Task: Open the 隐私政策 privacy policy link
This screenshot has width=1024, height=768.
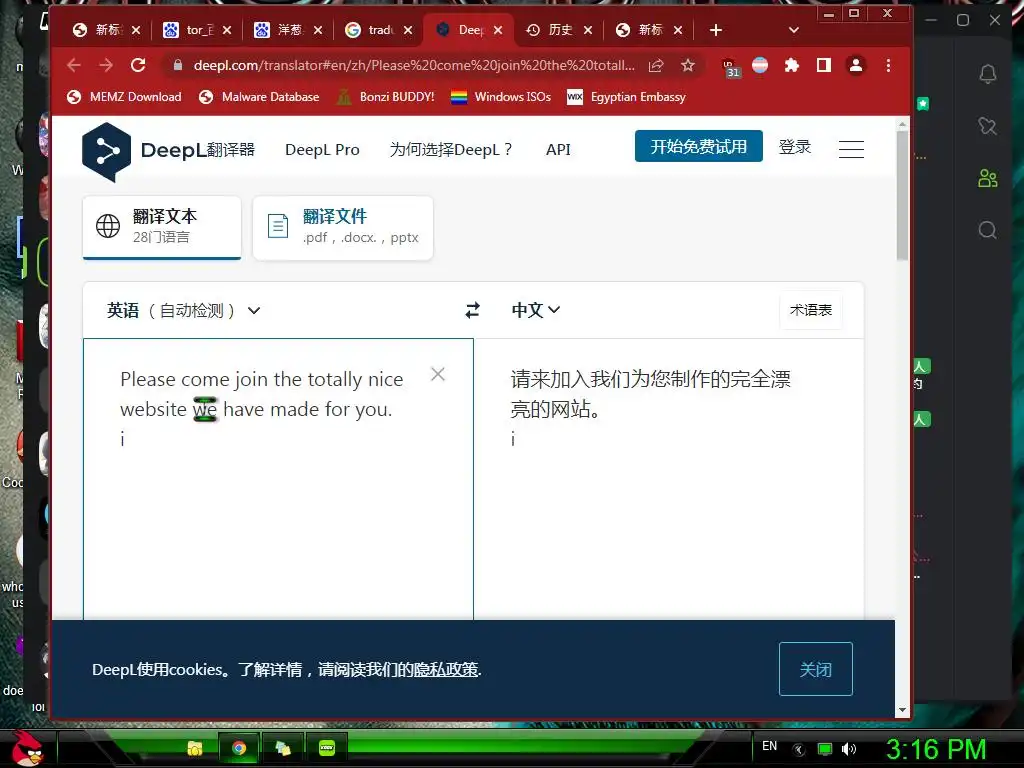Action: 446,670
